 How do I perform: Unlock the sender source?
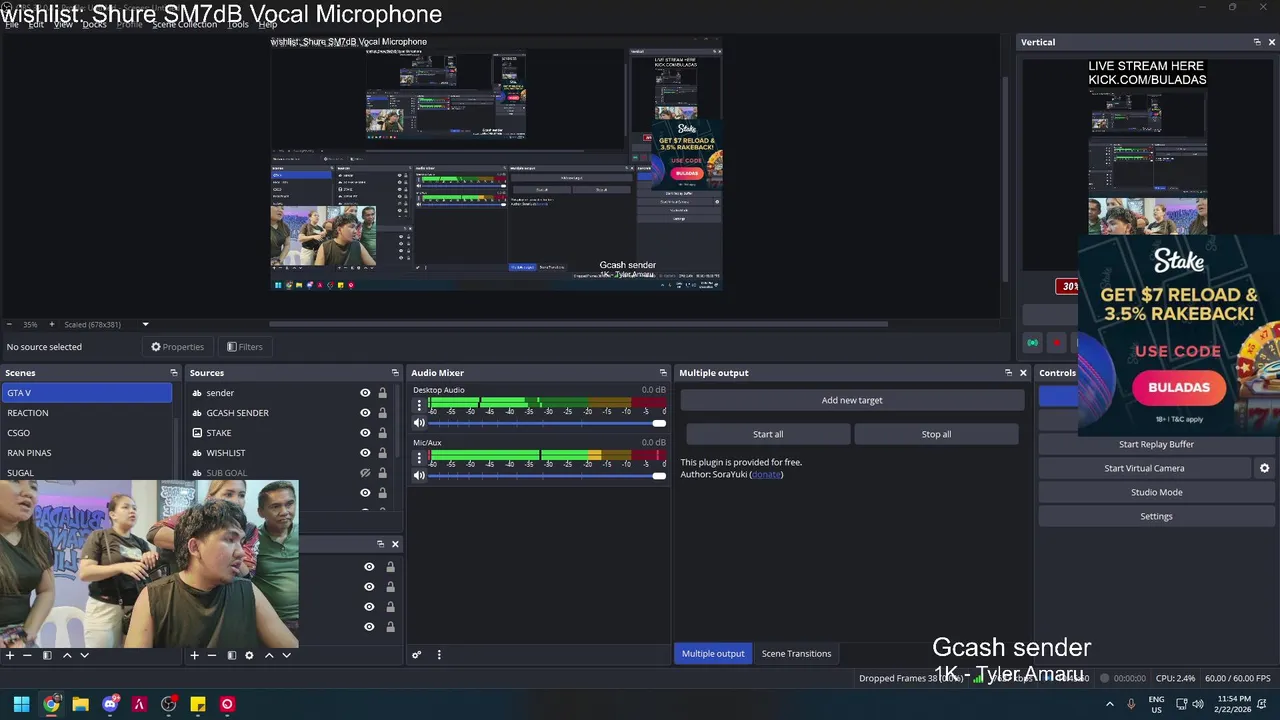click(382, 393)
